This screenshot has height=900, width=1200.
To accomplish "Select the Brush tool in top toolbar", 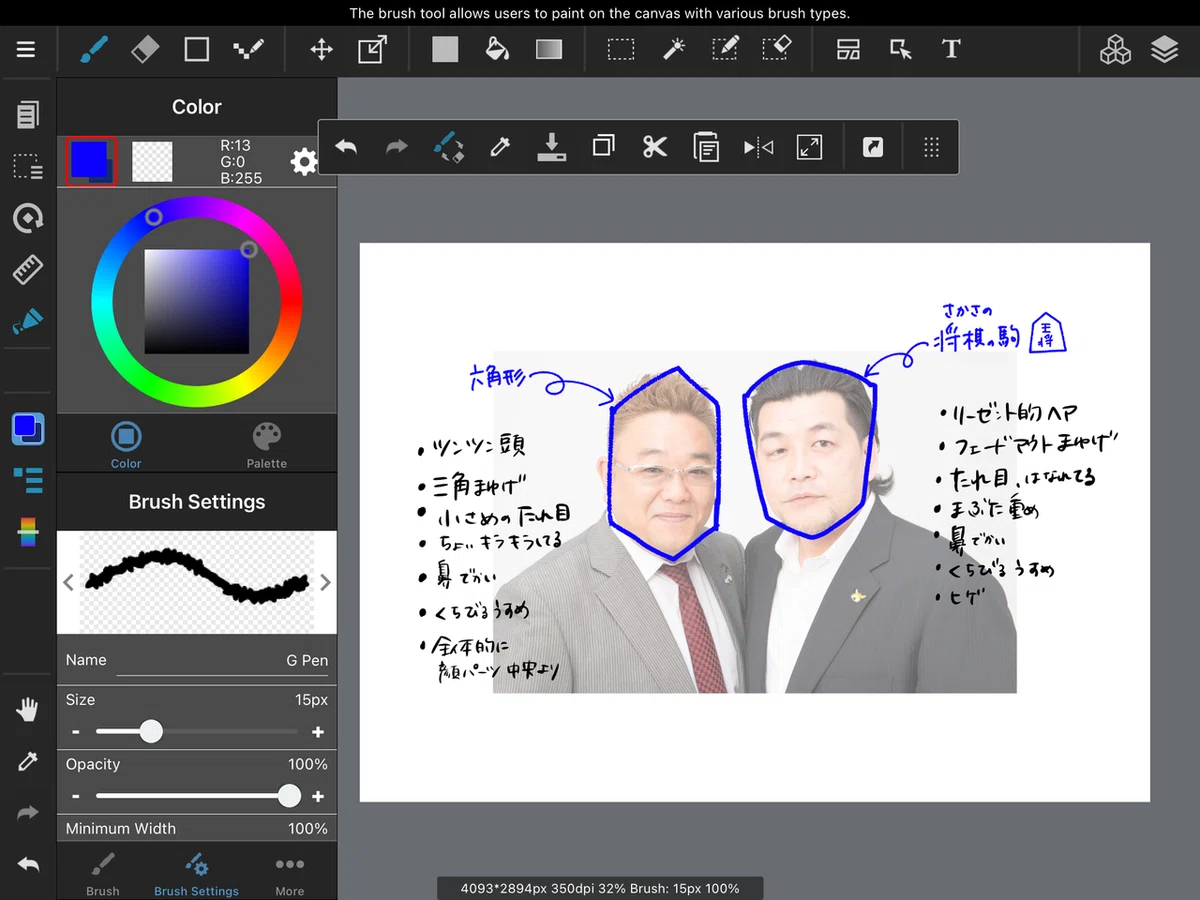I will (x=95, y=49).
